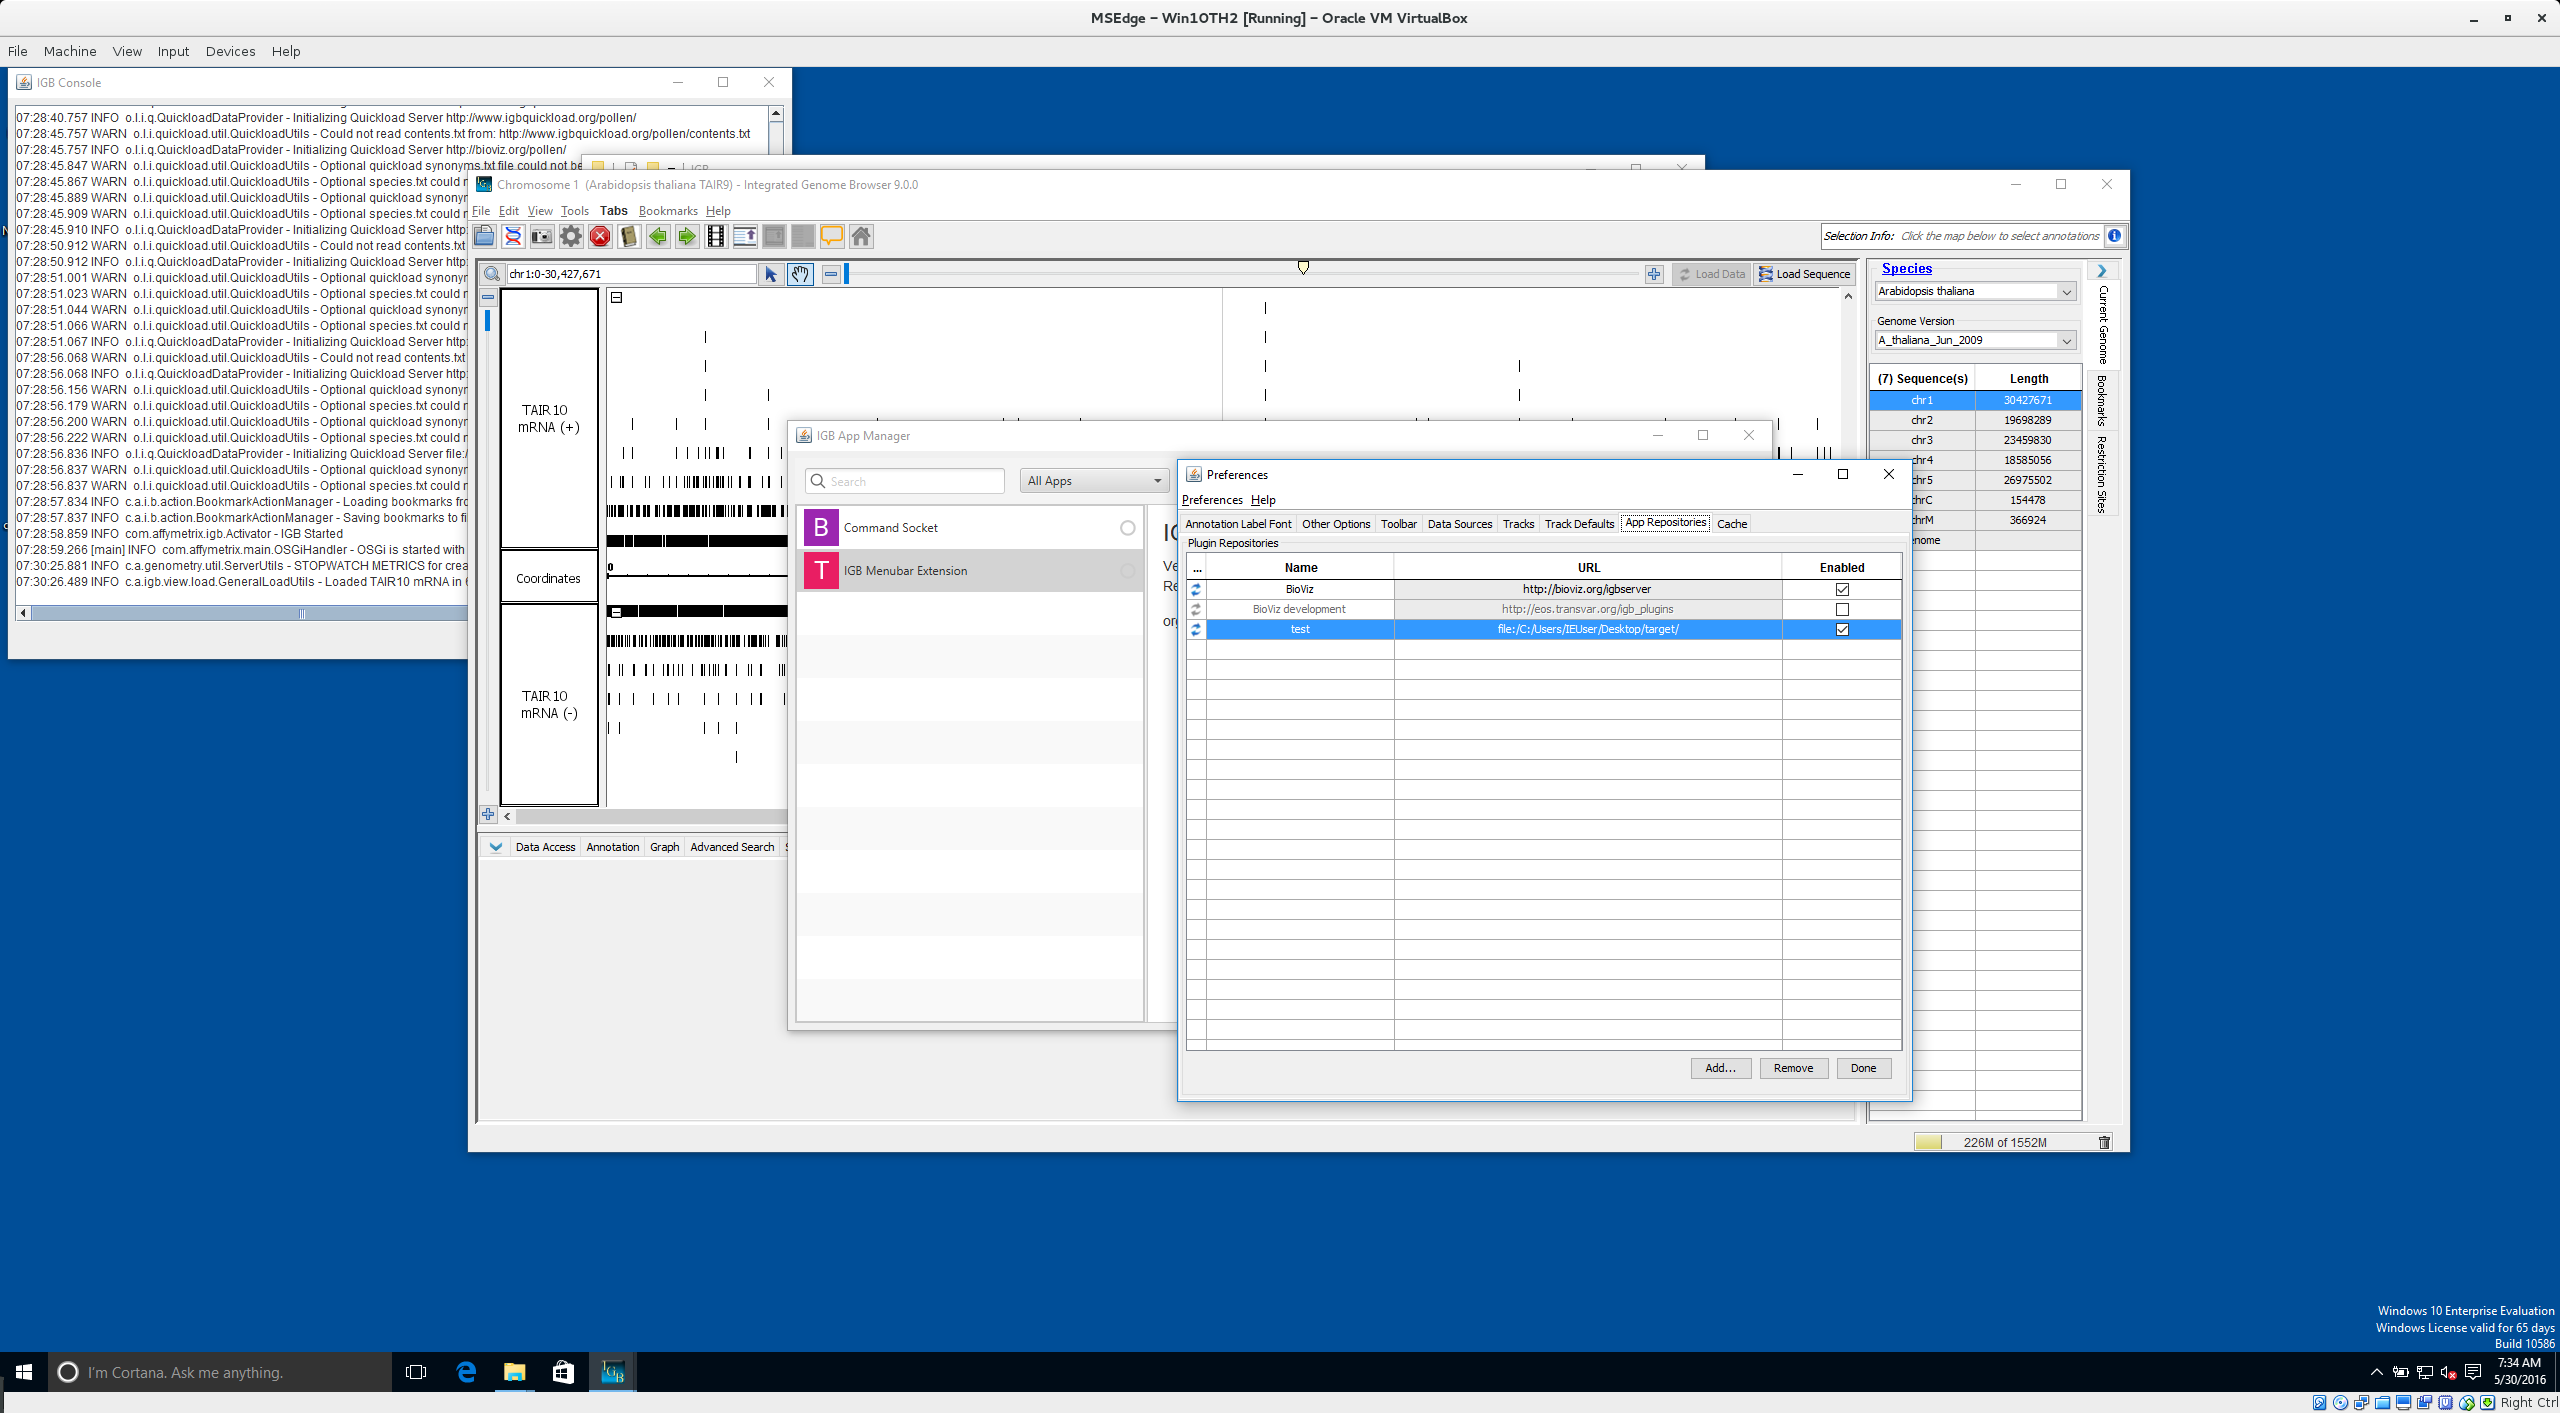Screen dimensions: 2560x1413
Task: Click the camera snapshot toolbar icon
Action: click(x=542, y=236)
